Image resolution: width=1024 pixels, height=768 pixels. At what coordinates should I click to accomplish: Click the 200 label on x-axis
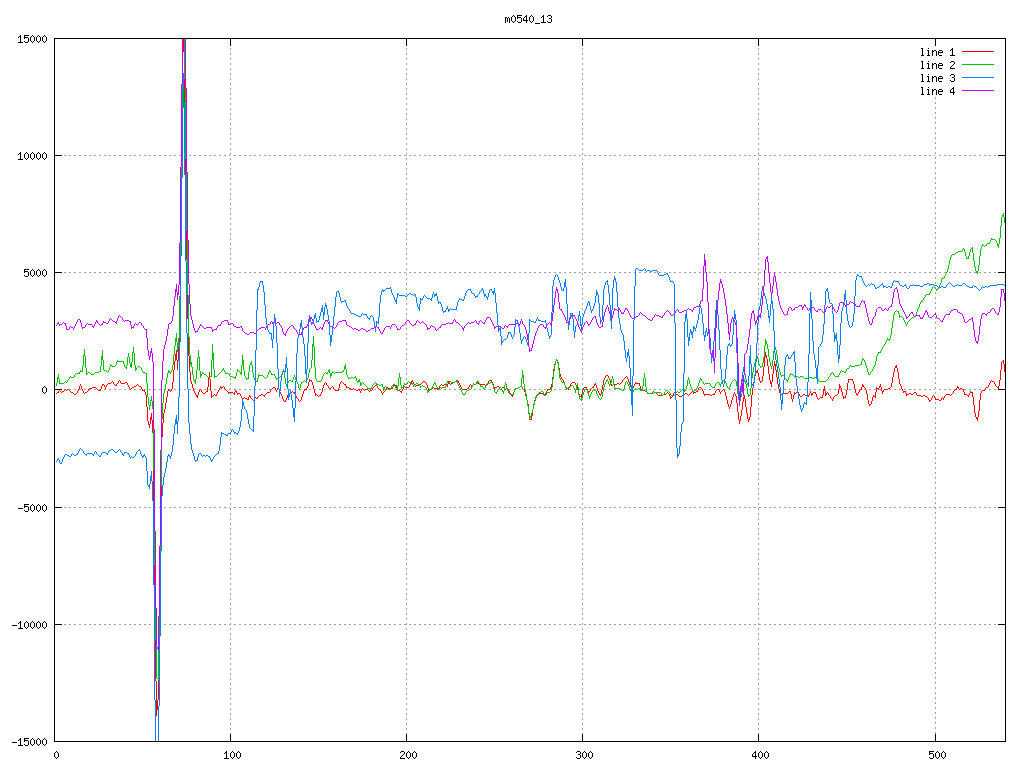point(407,755)
